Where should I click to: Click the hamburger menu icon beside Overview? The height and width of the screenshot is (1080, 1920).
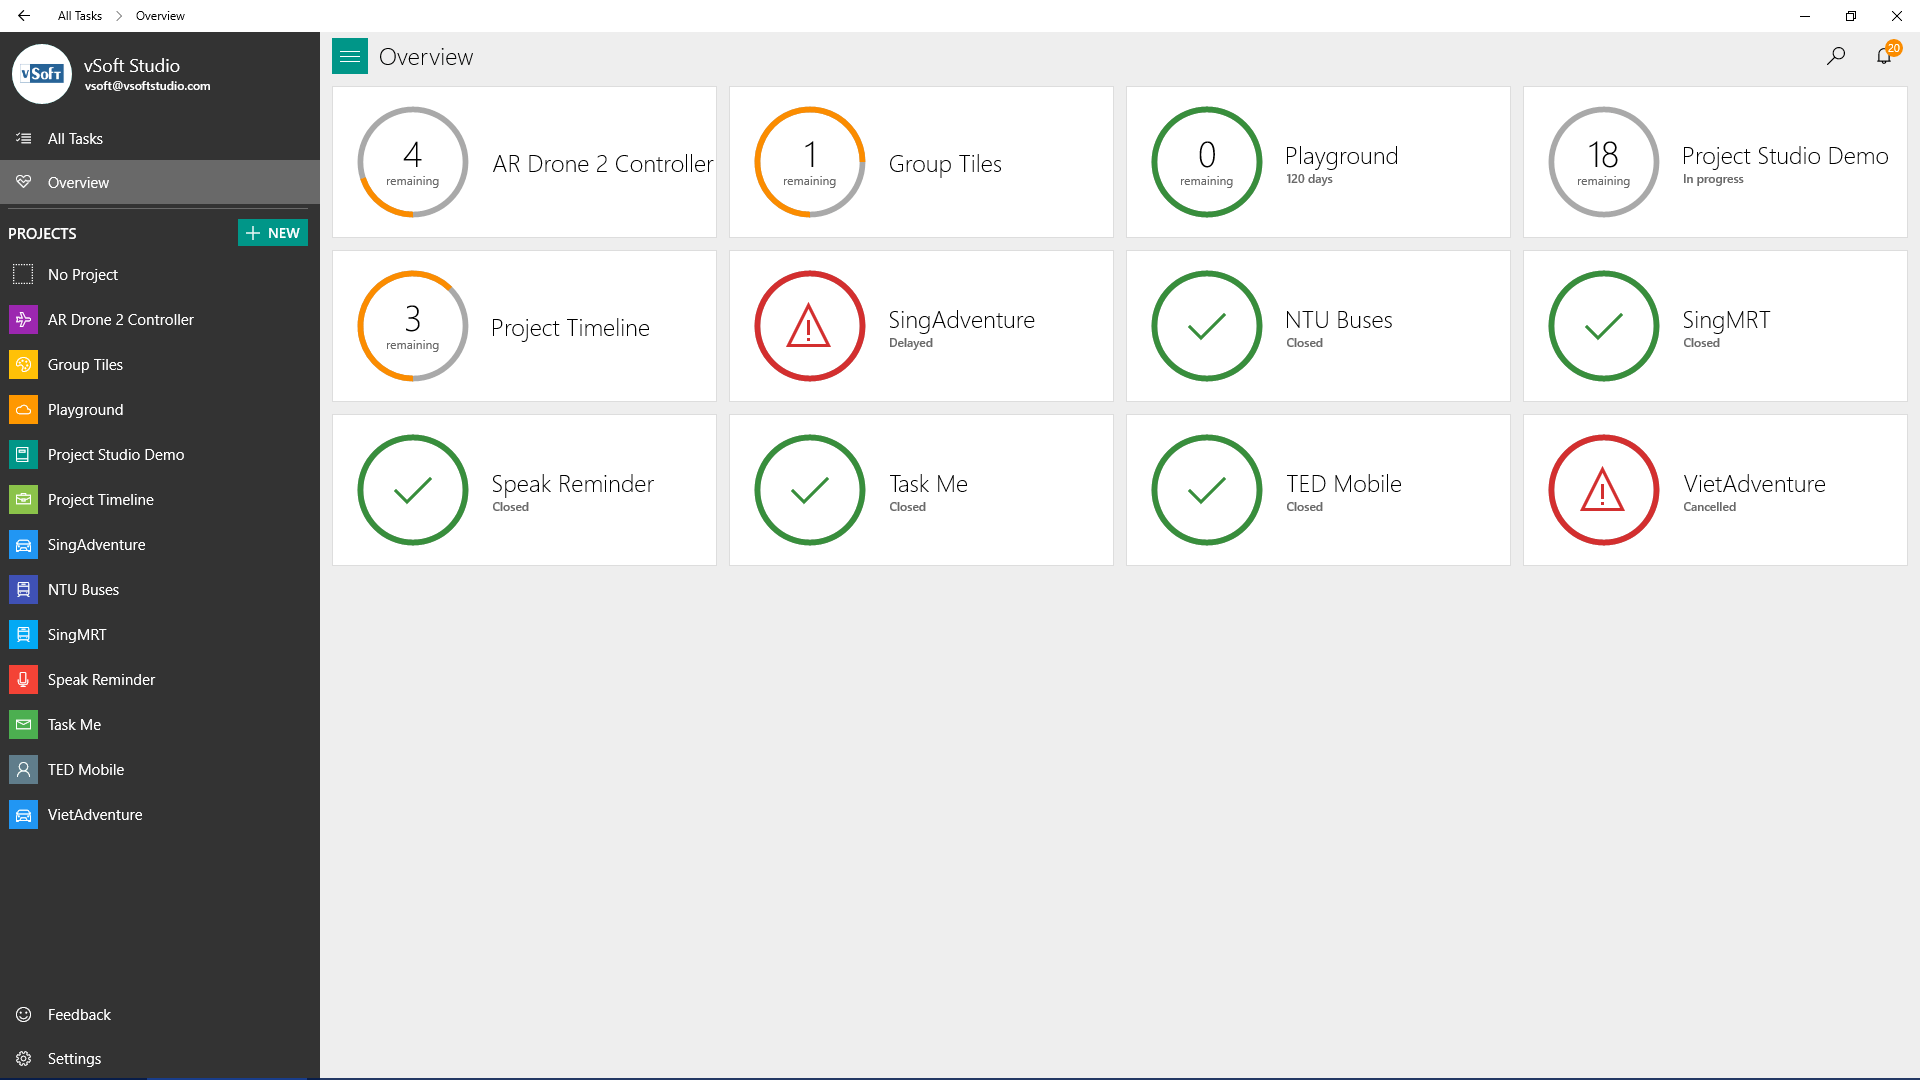[350, 57]
